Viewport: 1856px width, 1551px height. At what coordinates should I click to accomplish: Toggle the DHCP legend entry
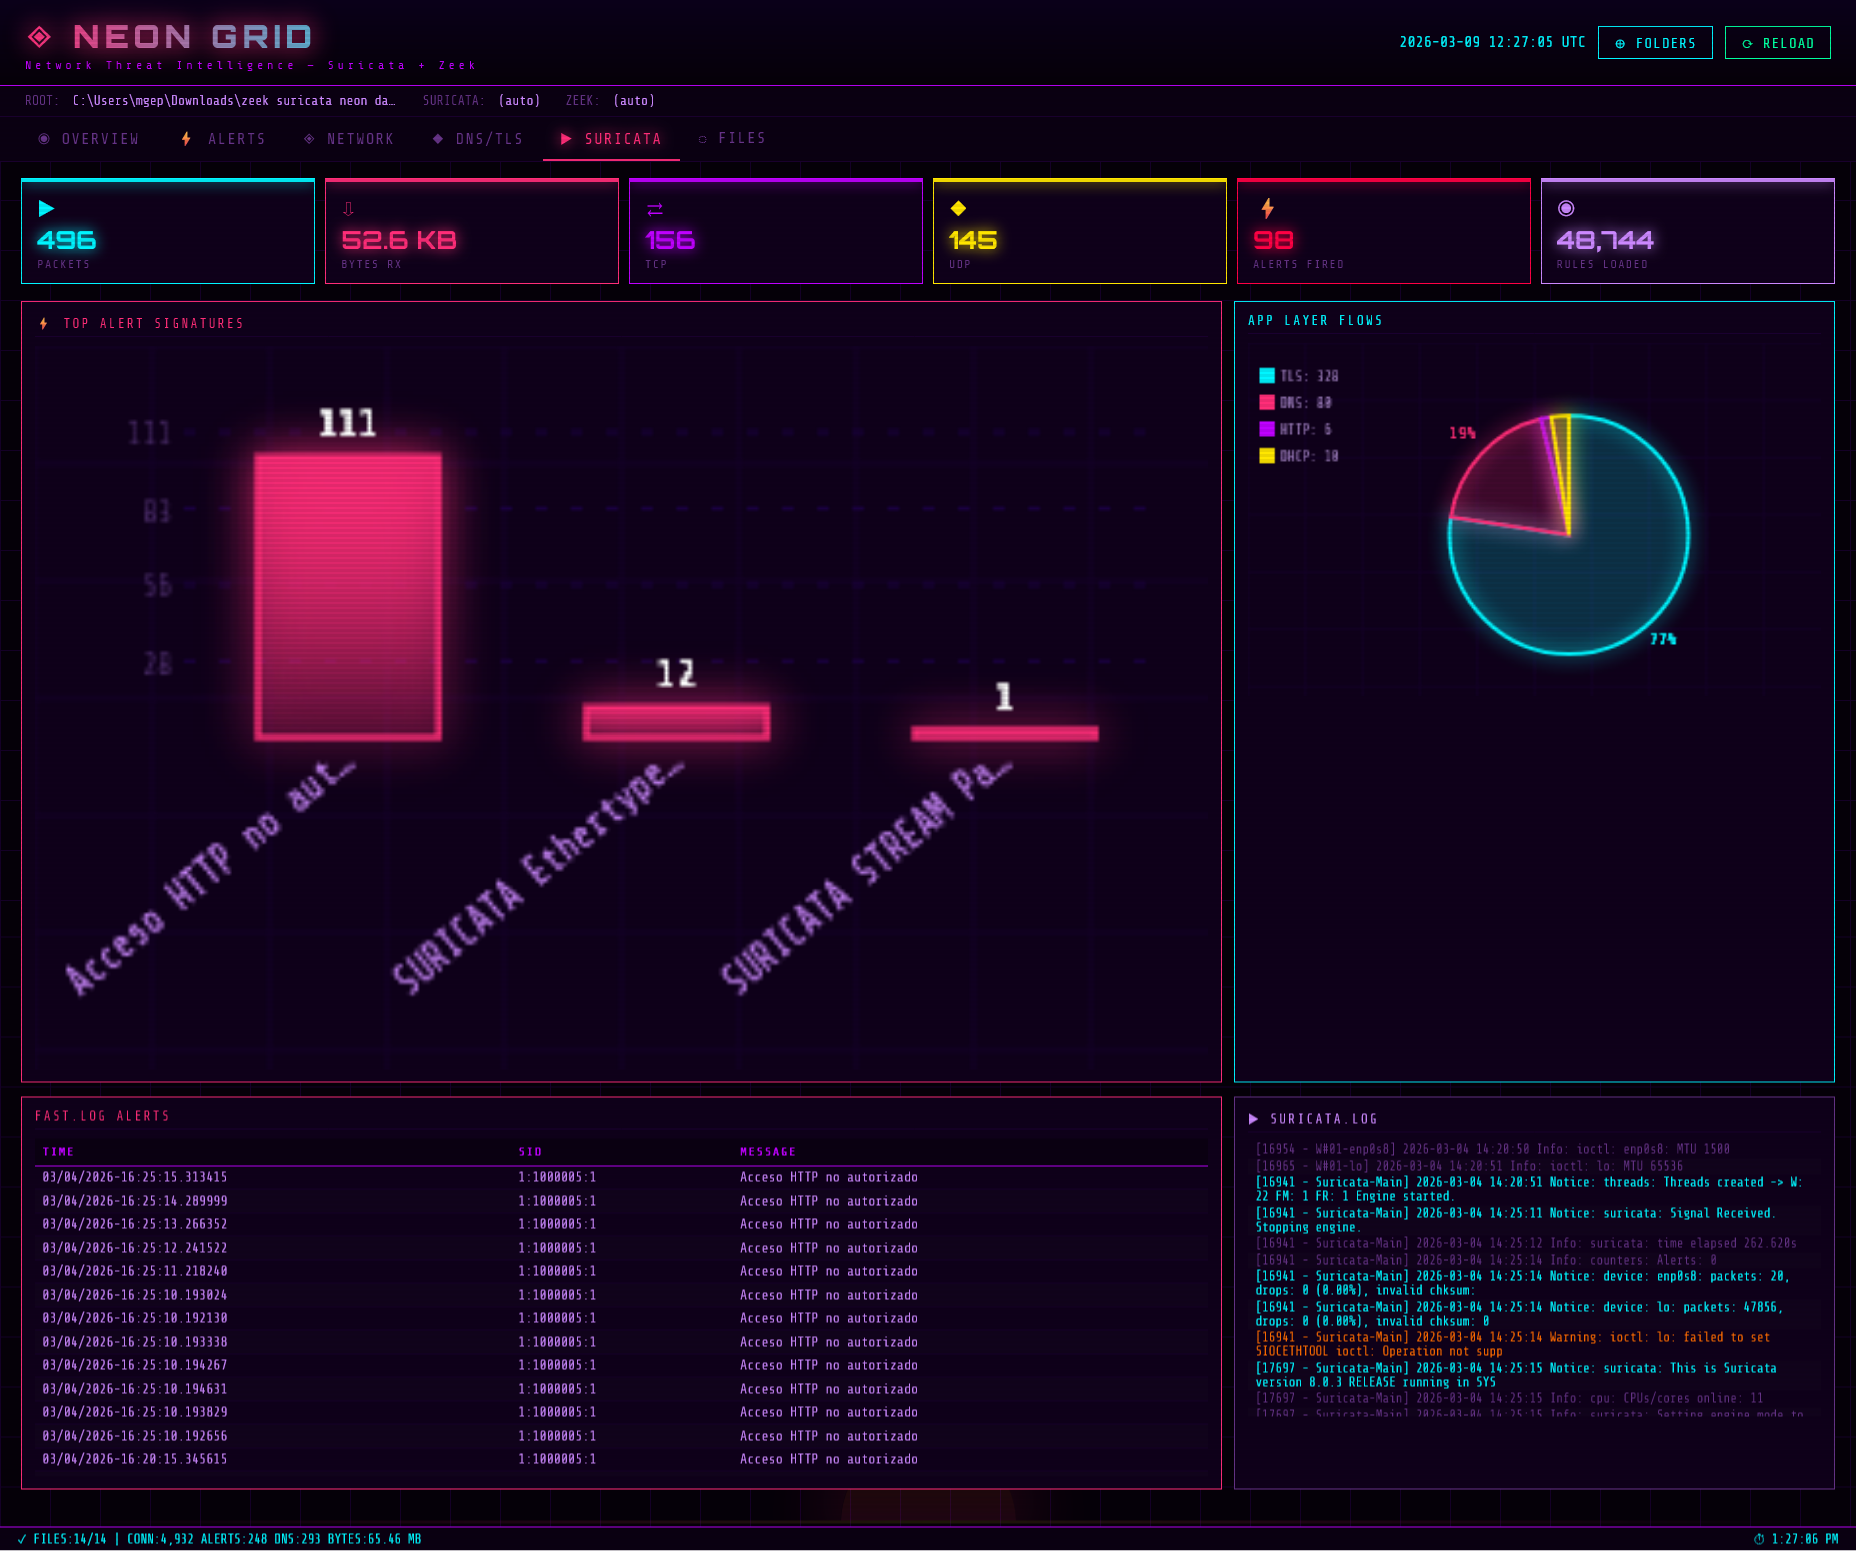pyautogui.click(x=1300, y=455)
